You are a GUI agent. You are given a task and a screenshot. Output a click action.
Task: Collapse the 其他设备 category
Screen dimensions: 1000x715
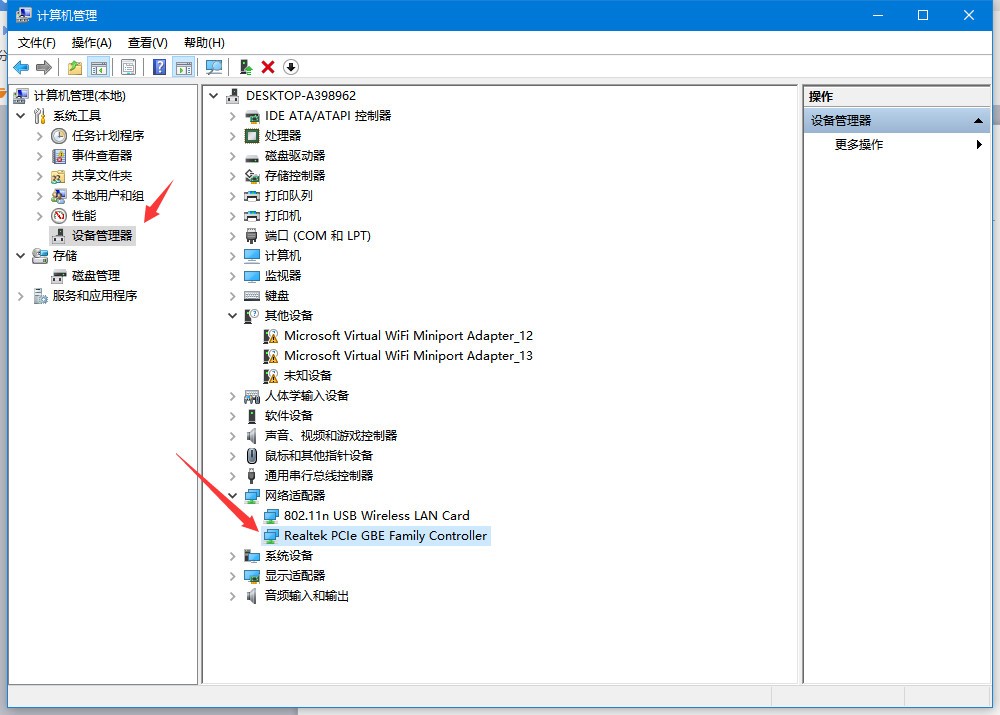pyautogui.click(x=232, y=316)
